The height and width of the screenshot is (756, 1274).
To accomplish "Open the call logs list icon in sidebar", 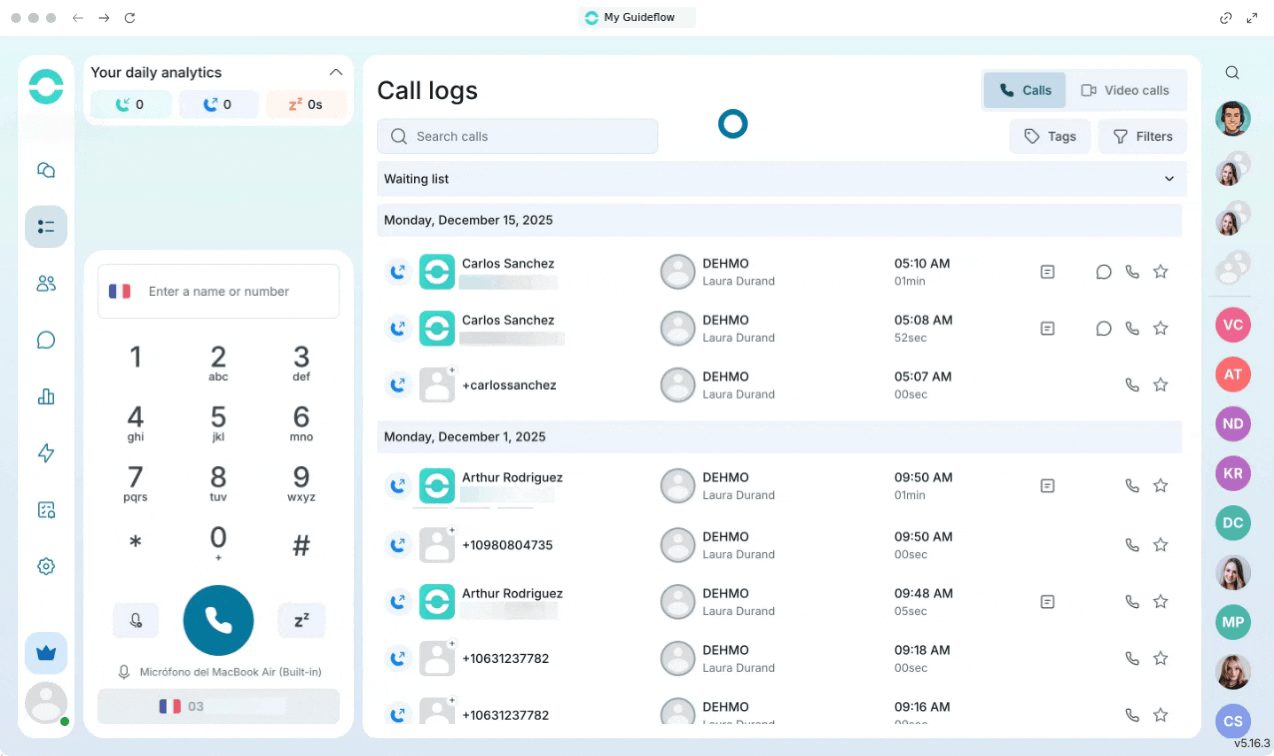I will click(x=46, y=227).
